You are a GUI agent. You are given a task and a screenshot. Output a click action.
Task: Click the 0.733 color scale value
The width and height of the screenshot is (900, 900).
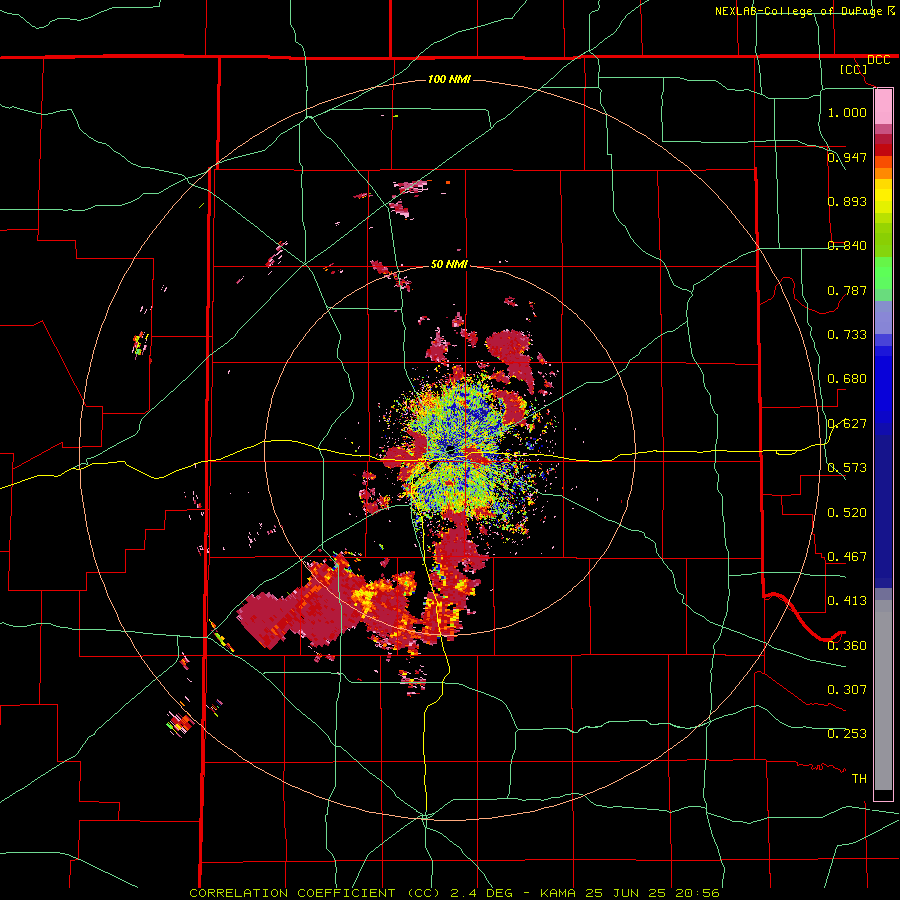point(847,334)
